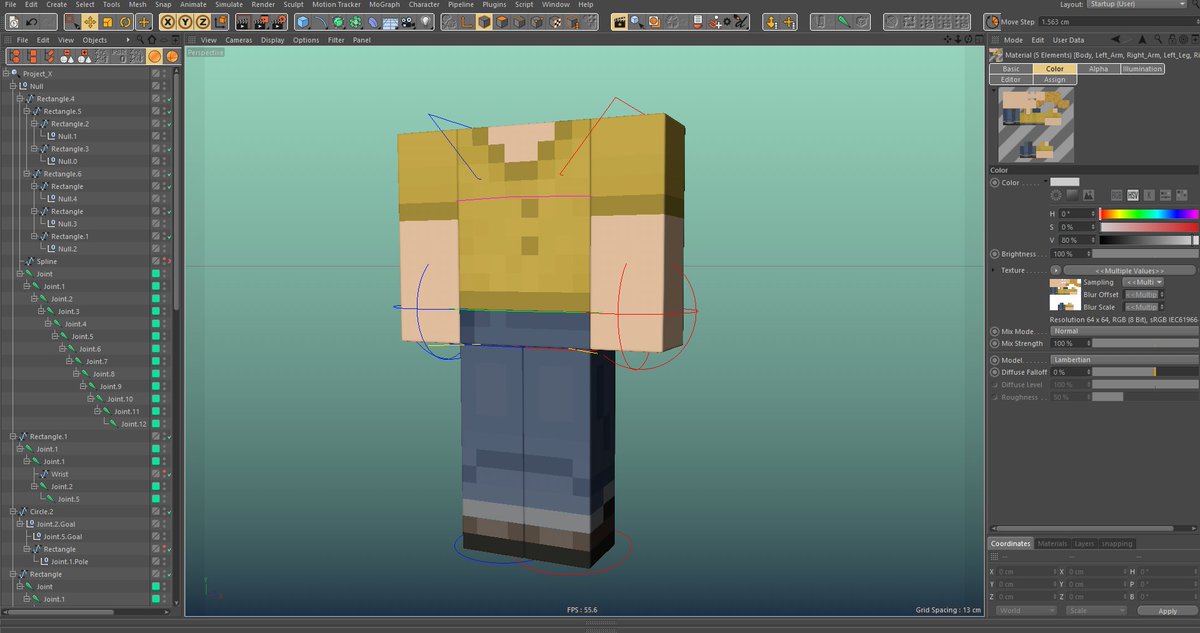
Task: Click the home icon in Object Manager
Action: click(151, 40)
